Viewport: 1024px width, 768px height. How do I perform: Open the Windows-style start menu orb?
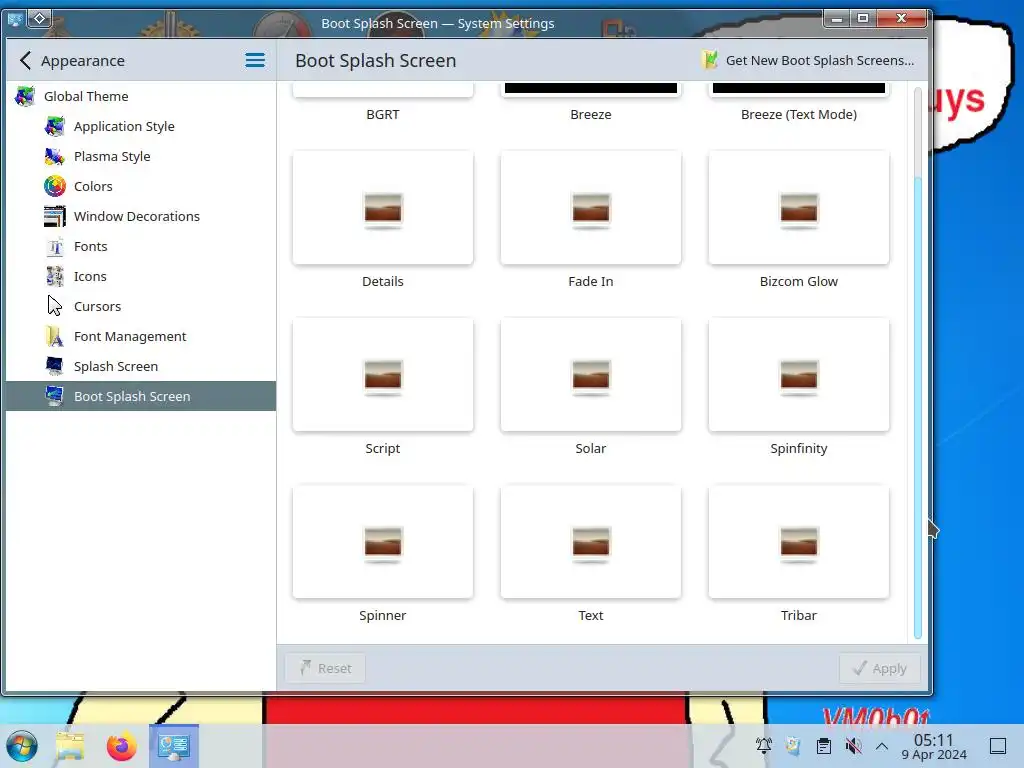(22, 746)
